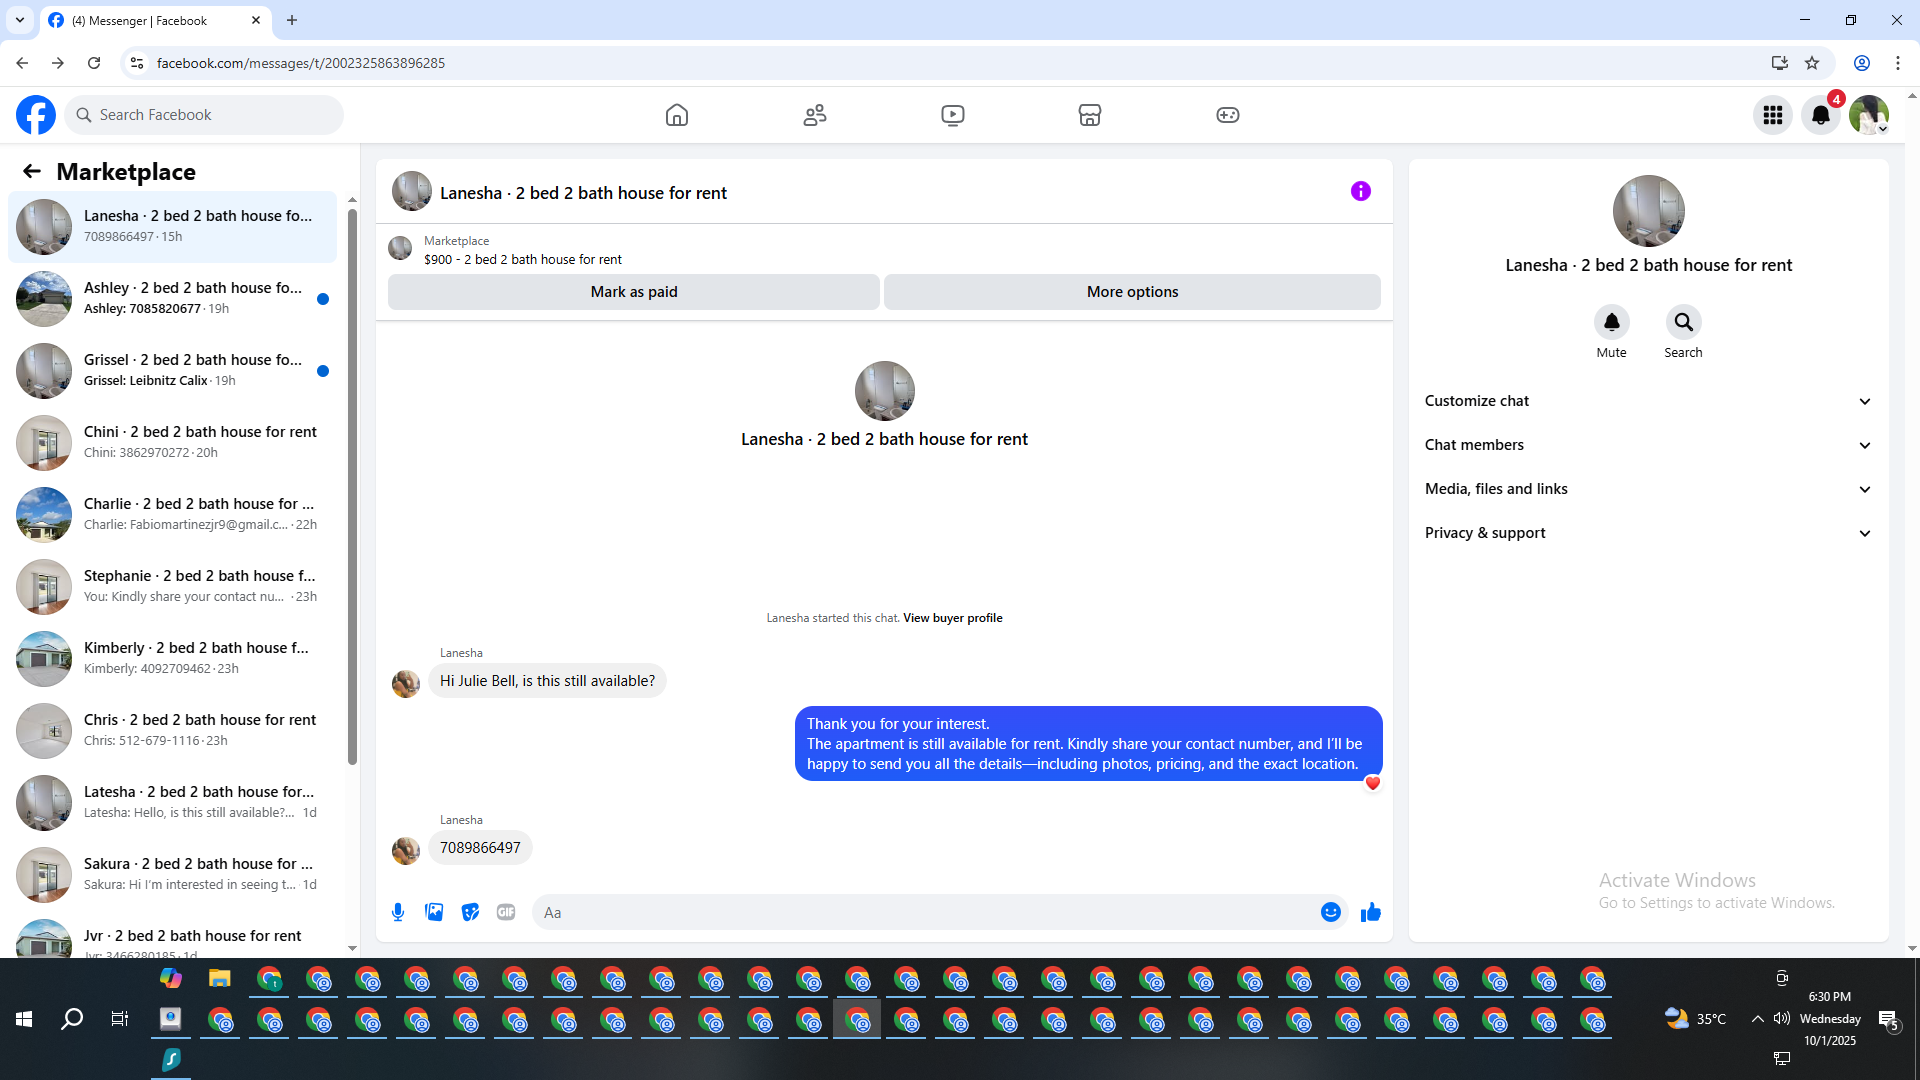Open Chris conversation in chat list
Viewport: 1920px width, 1080px height.
[x=172, y=730]
